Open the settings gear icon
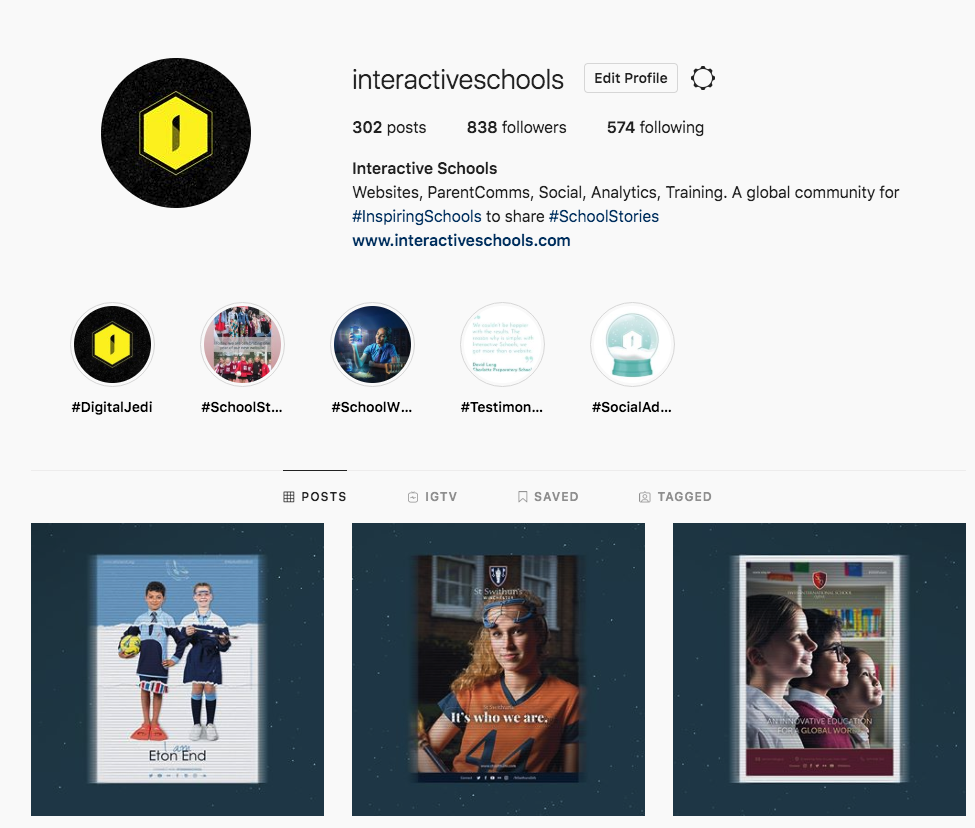The image size is (975, 828). pyautogui.click(x=703, y=78)
